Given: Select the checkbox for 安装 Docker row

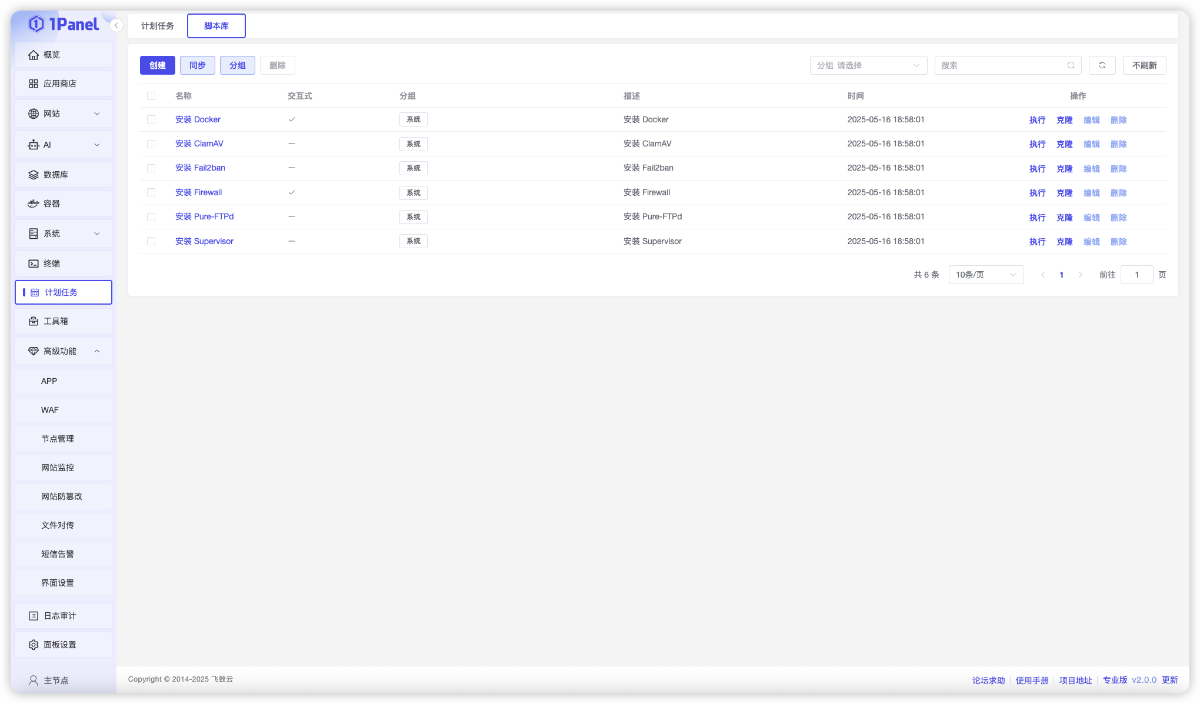Looking at the screenshot, I should [151, 119].
